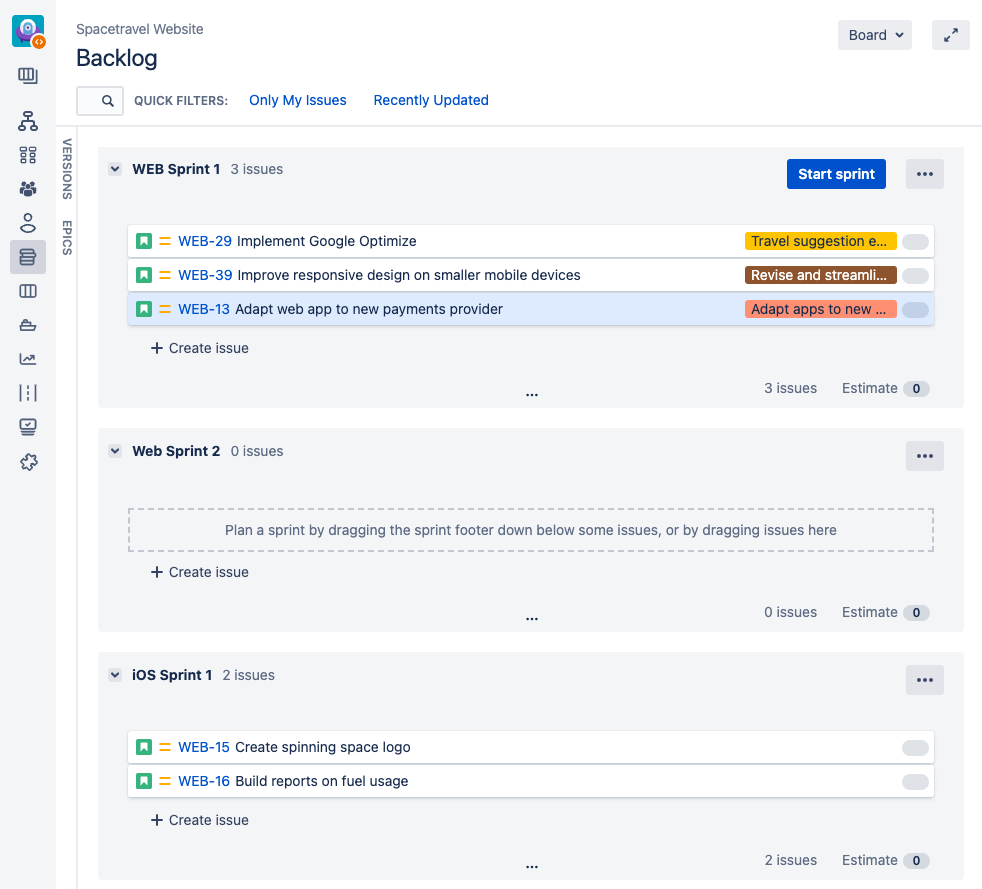Create issue in iOS Sprint 1
This screenshot has width=982, height=889.
(200, 820)
